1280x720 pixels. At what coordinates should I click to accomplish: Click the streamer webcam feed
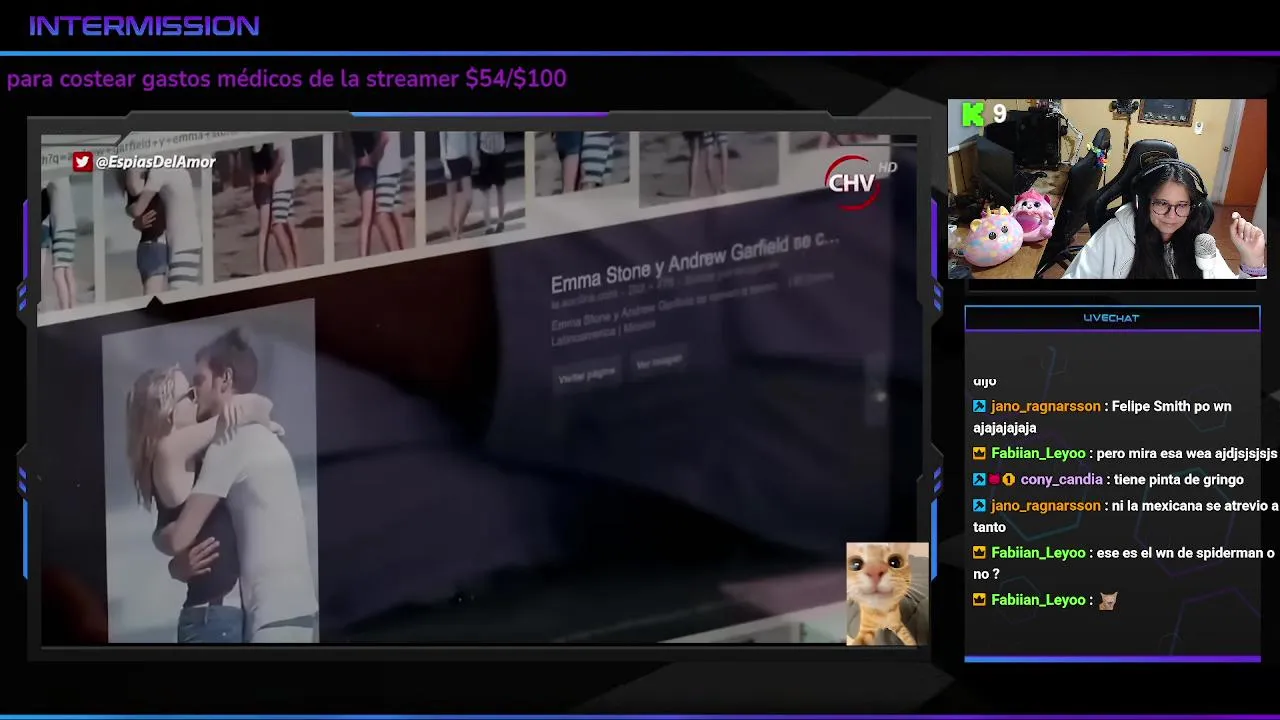(1107, 188)
